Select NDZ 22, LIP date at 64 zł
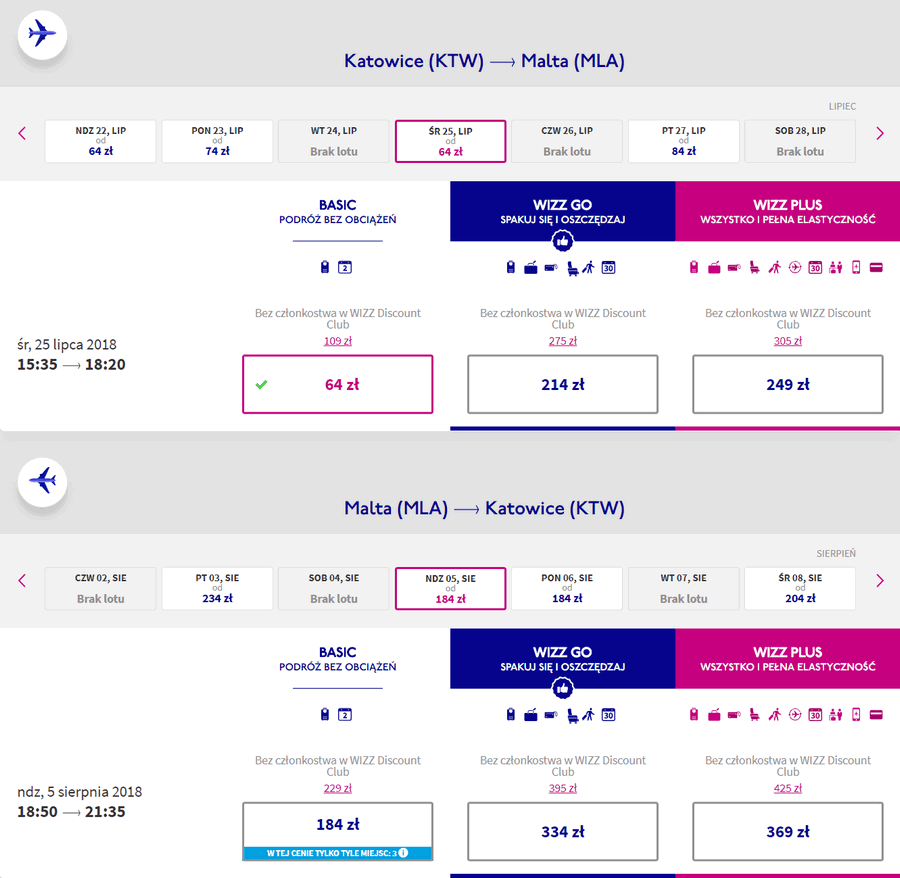Viewport: 900px width, 878px height. [100, 141]
